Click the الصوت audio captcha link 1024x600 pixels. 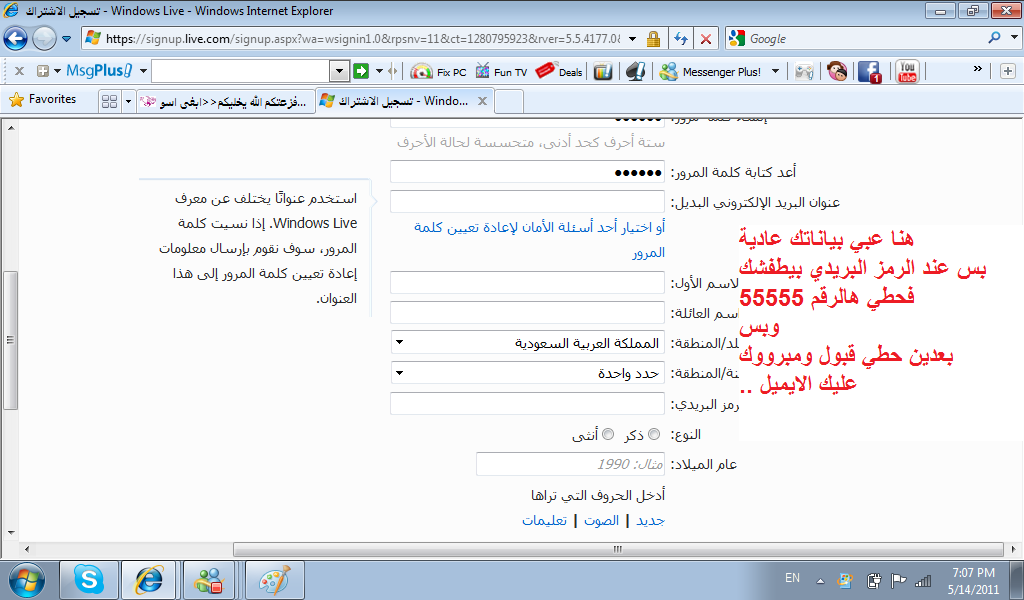click(x=601, y=520)
